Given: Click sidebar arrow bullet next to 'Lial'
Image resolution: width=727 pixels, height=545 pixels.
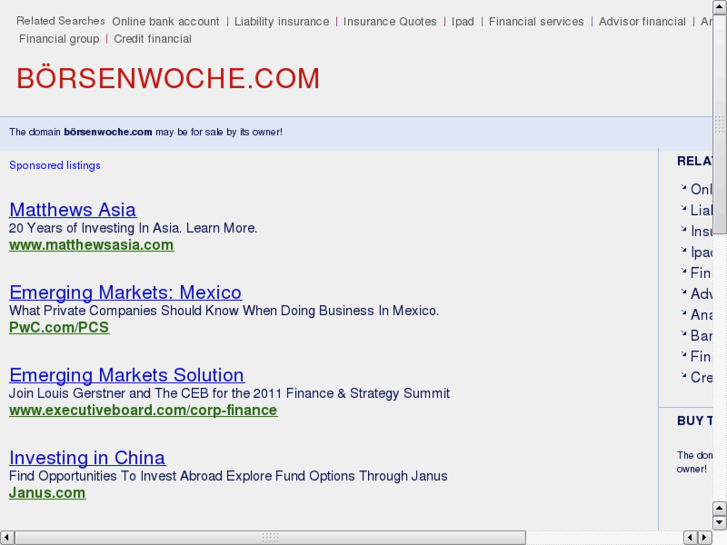Looking at the screenshot, I should (x=683, y=208).
